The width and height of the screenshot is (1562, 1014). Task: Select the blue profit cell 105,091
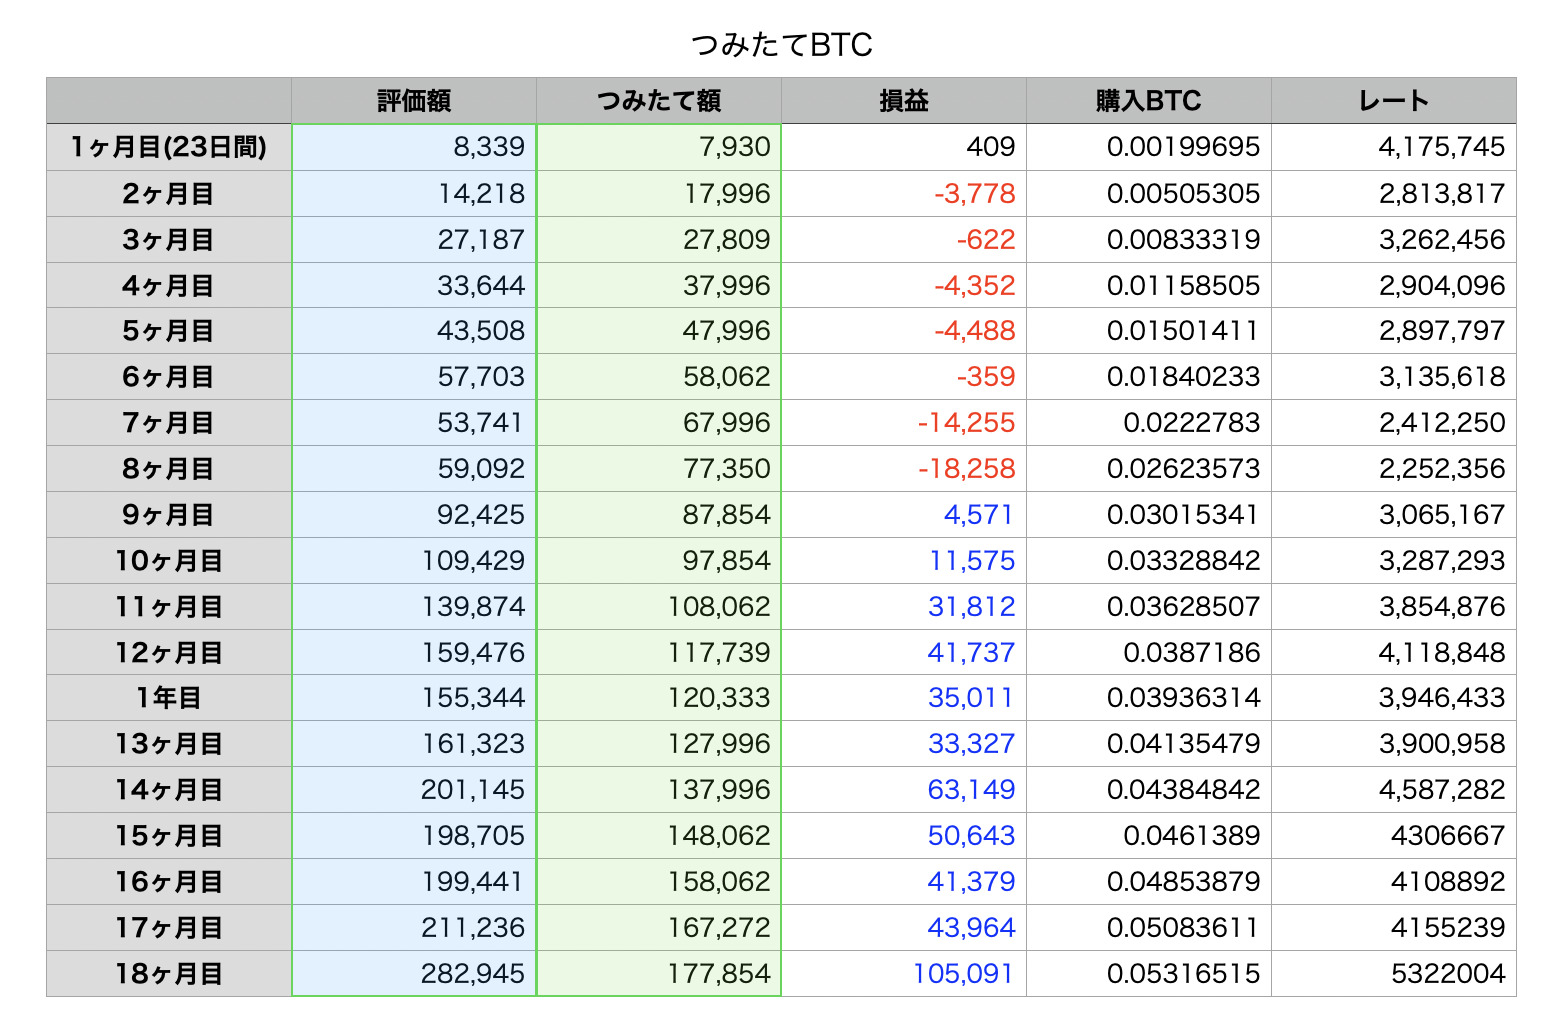(x=904, y=973)
